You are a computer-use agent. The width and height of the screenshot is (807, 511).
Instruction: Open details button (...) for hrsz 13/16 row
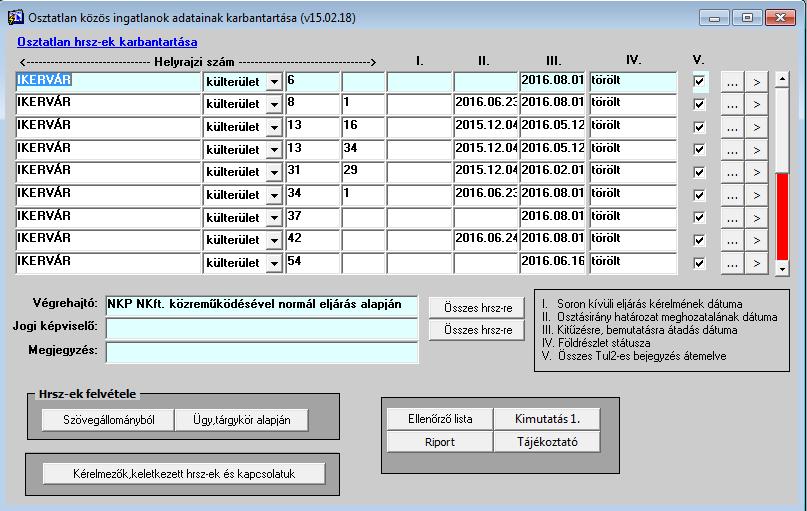click(x=732, y=127)
